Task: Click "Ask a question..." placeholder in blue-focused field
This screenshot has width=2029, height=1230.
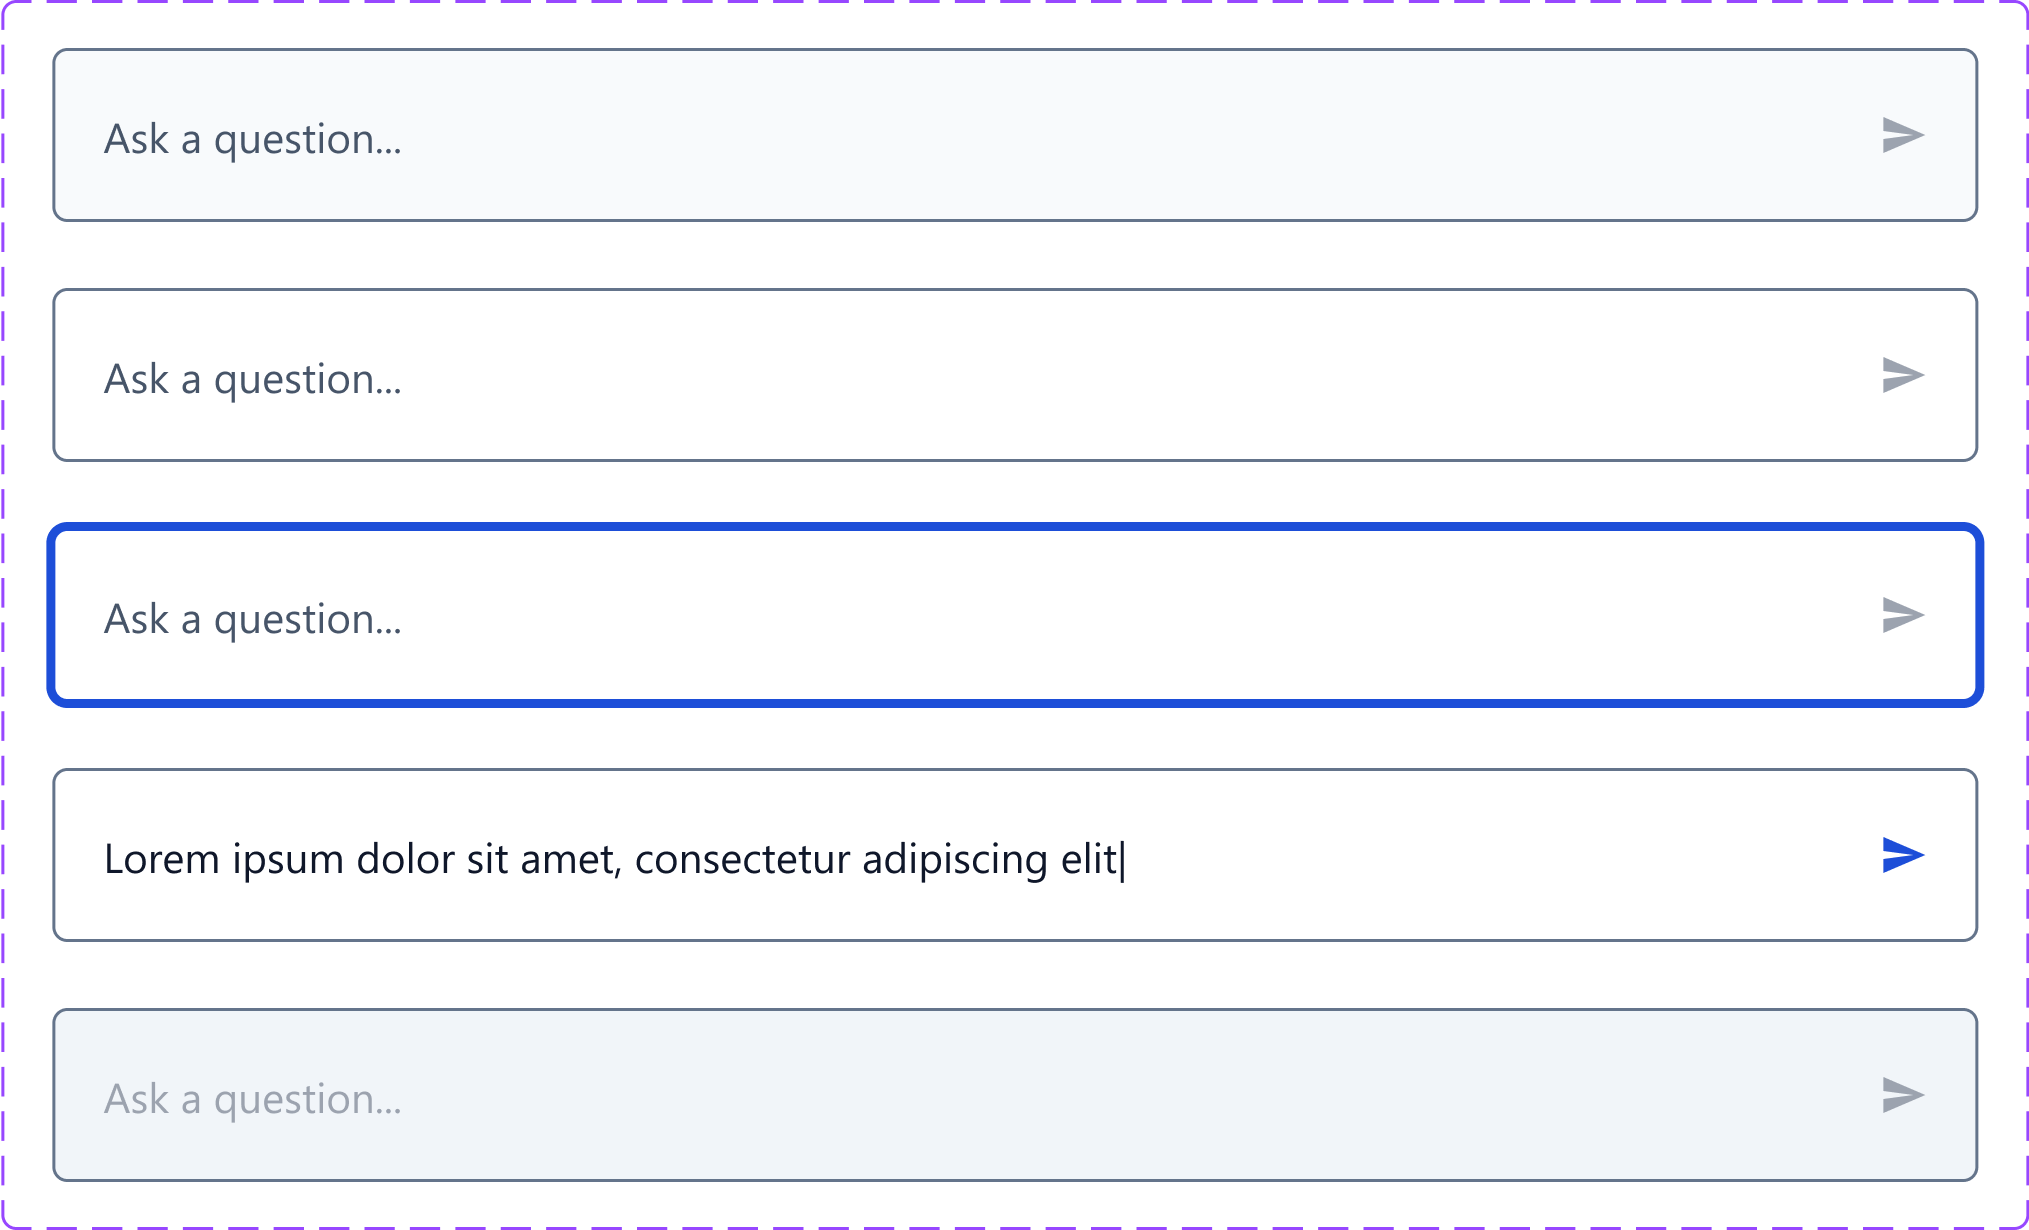Action: 253,619
